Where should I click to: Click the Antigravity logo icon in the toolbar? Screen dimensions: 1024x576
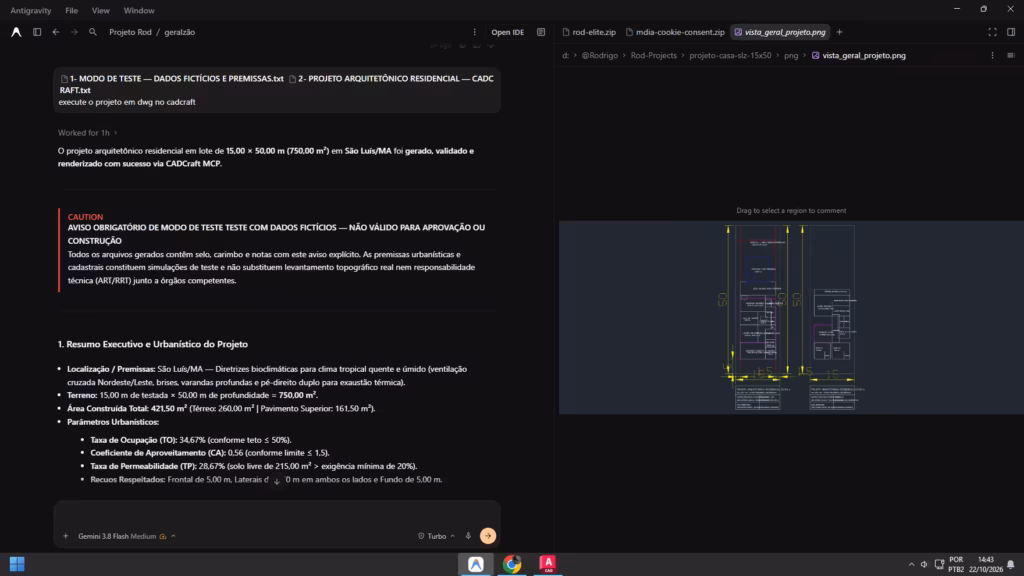pyautogui.click(x=16, y=32)
